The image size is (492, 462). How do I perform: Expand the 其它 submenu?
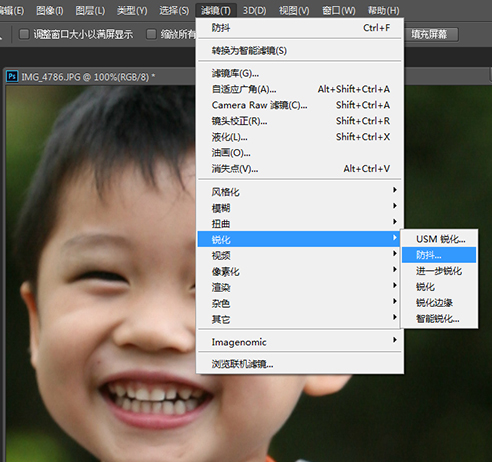[300, 319]
